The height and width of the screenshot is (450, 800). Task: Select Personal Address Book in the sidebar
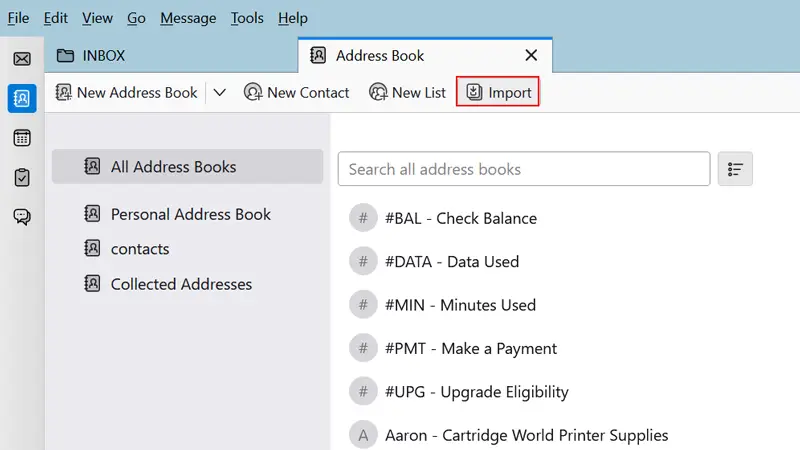(x=190, y=214)
